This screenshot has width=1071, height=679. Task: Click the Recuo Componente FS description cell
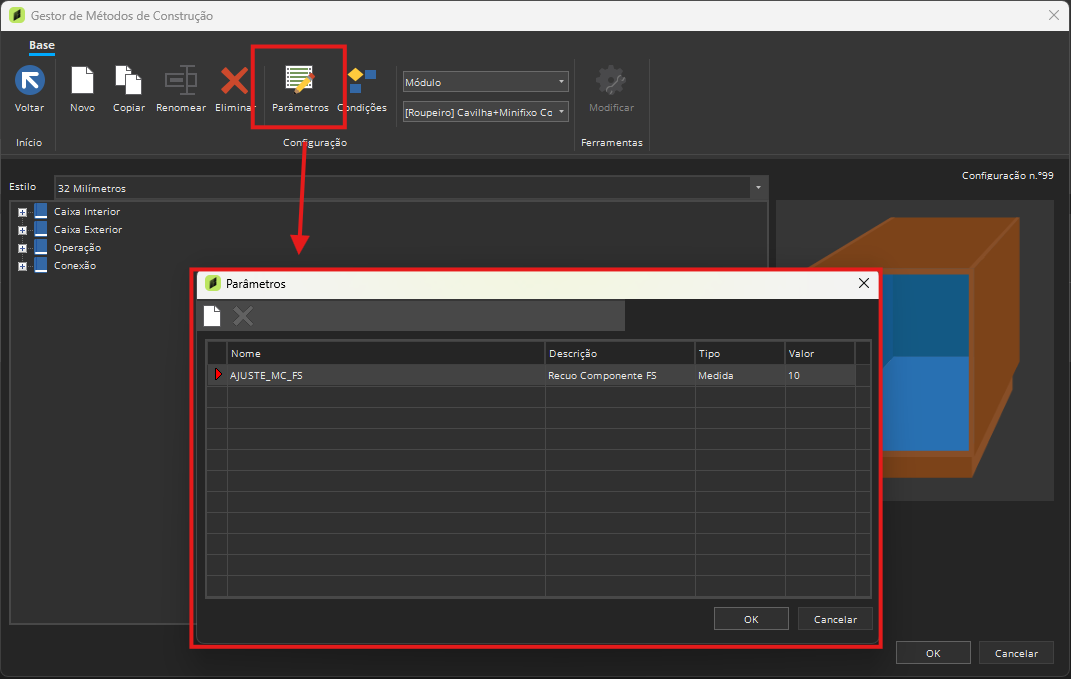pos(620,375)
